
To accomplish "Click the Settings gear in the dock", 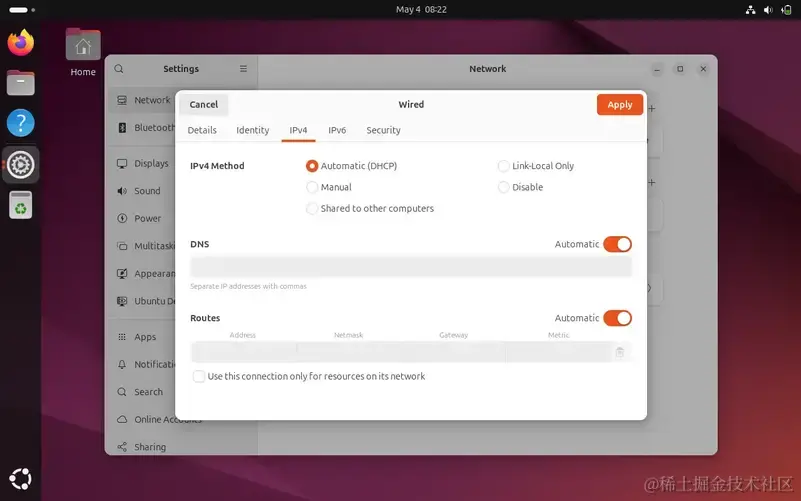I will (x=20, y=164).
